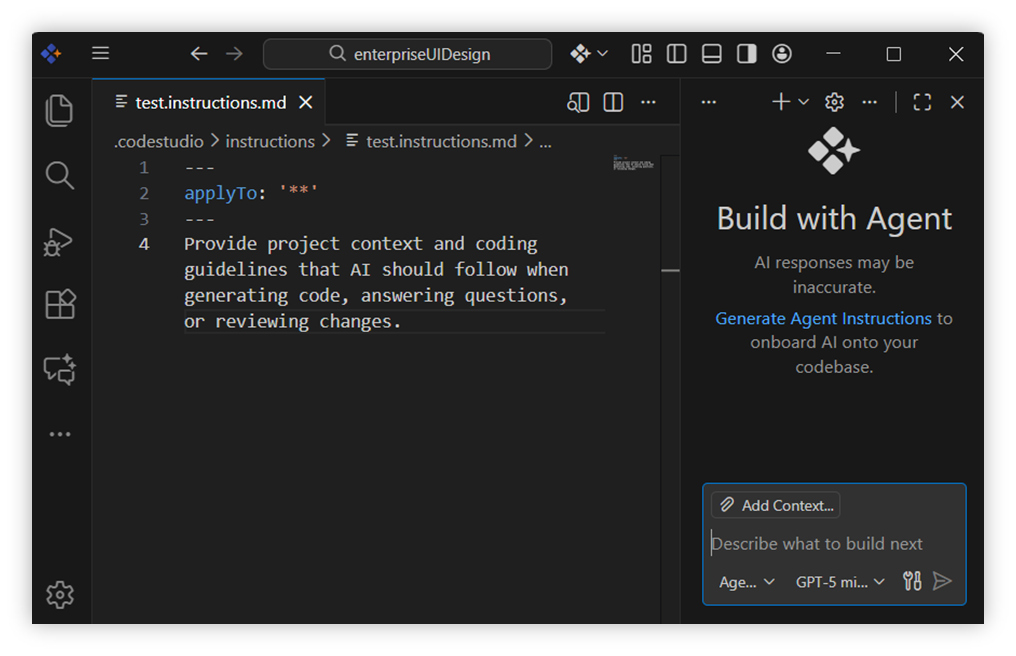Image resolution: width=1016 pixels, height=656 pixels.
Task: Open the Configure Tools icon in chat input
Action: pyautogui.click(x=912, y=581)
